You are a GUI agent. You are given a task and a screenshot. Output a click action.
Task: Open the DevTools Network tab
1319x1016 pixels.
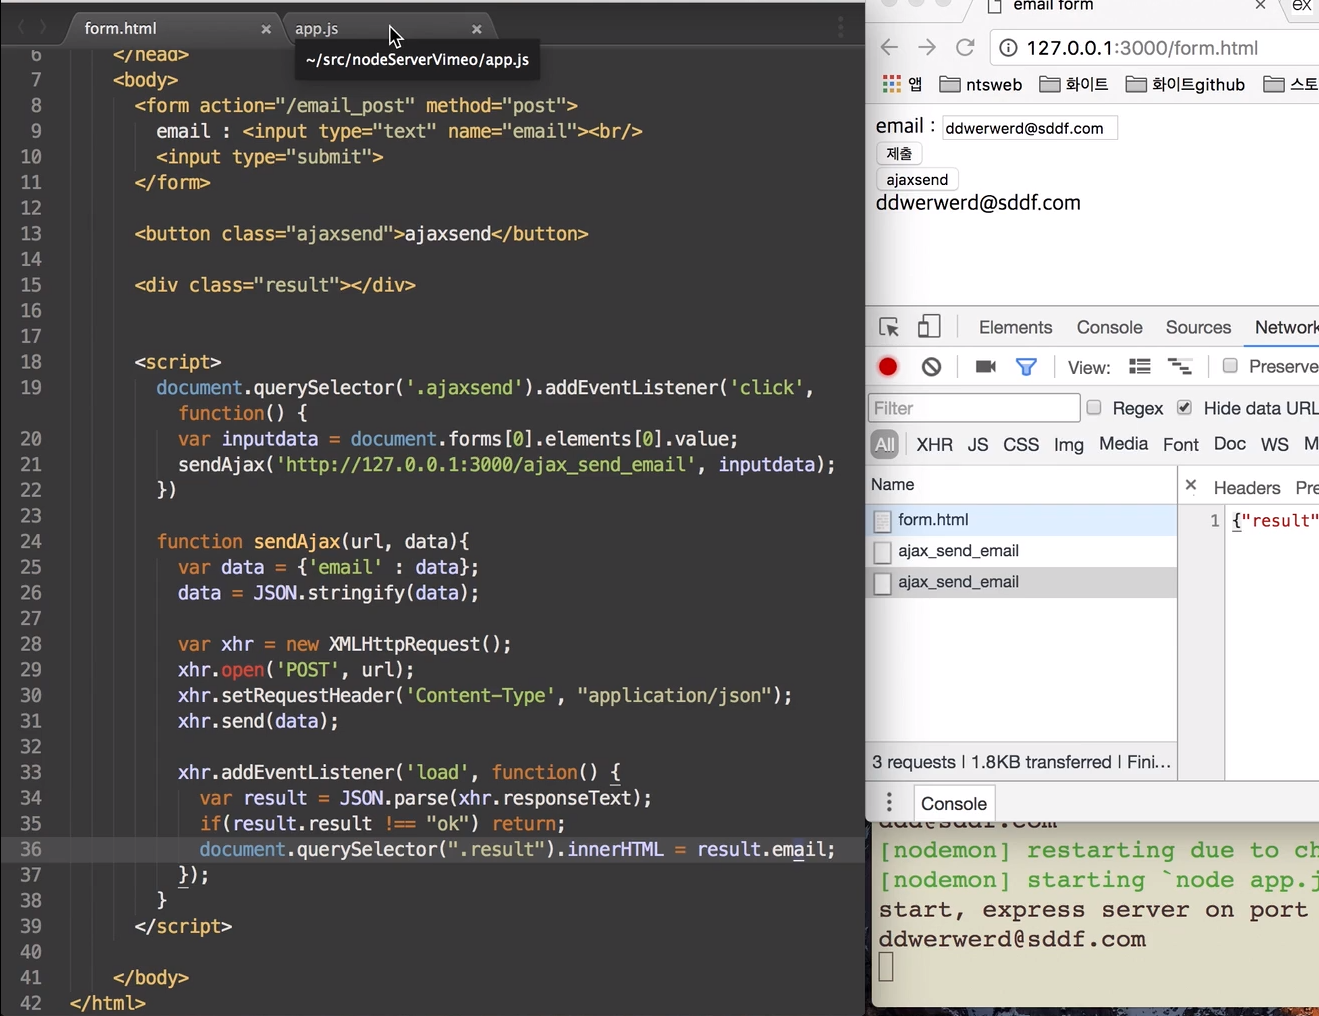tap(1286, 327)
